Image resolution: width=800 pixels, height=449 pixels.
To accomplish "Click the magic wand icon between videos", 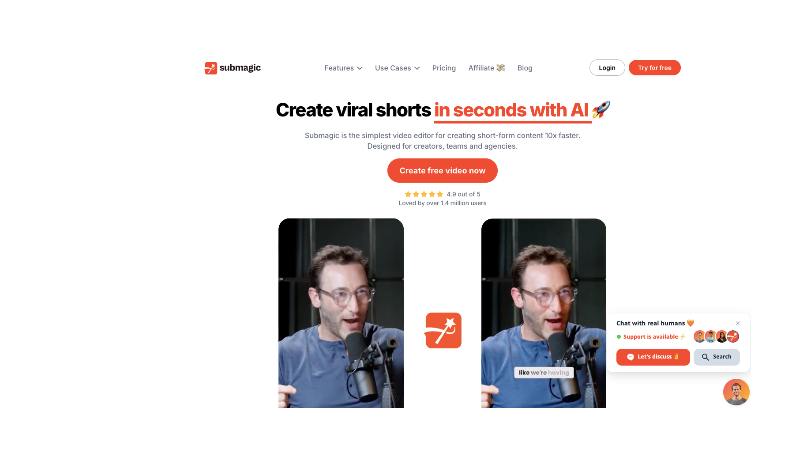I will point(443,330).
